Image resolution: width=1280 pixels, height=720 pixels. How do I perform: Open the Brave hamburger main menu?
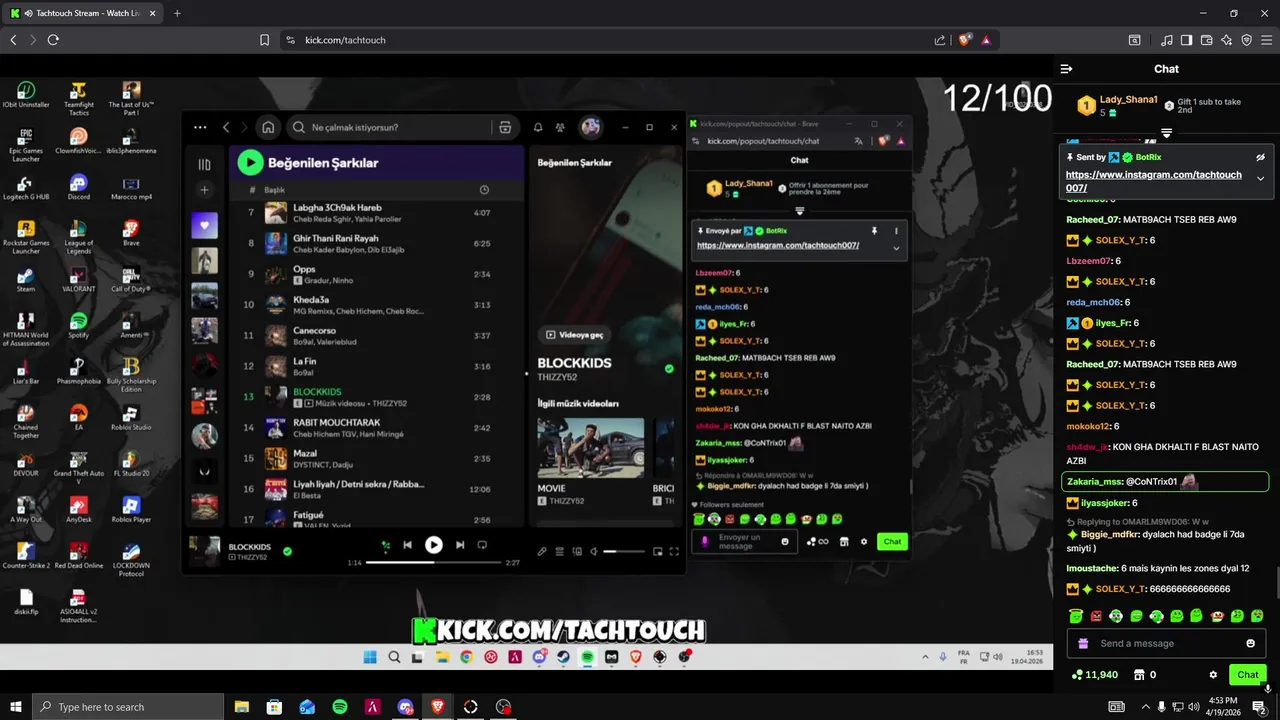pos(1266,40)
